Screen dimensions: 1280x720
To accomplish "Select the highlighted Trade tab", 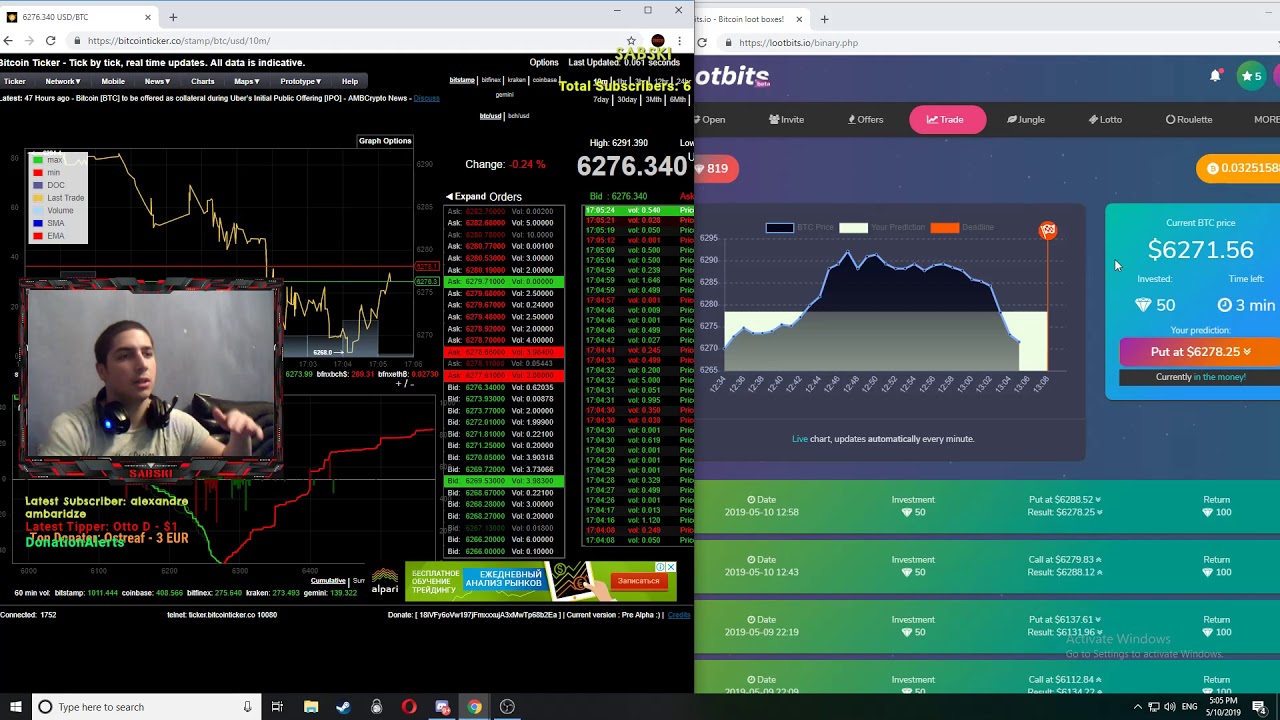I will tap(947, 119).
